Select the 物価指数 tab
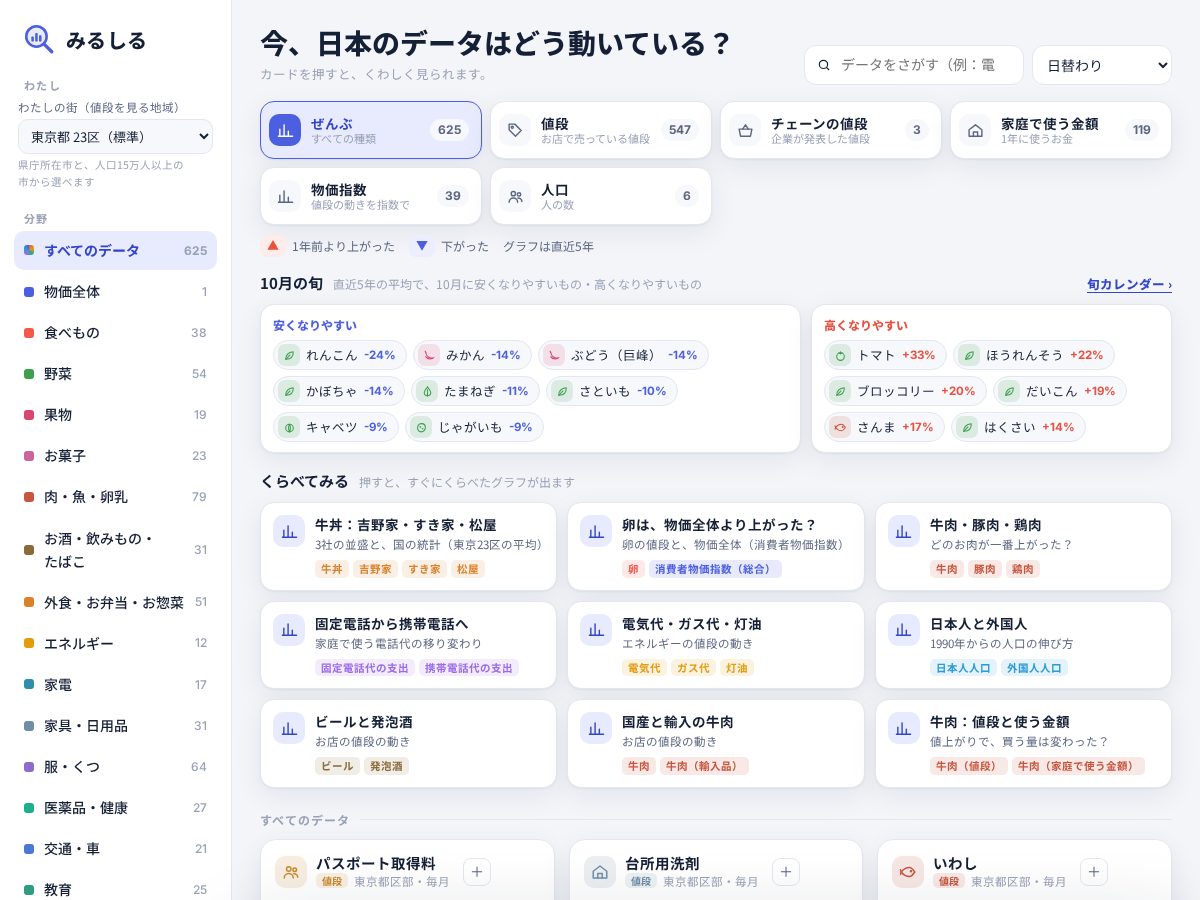This screenshot has width=1200, height=900. pyautogui.click(x=371, y=196)
